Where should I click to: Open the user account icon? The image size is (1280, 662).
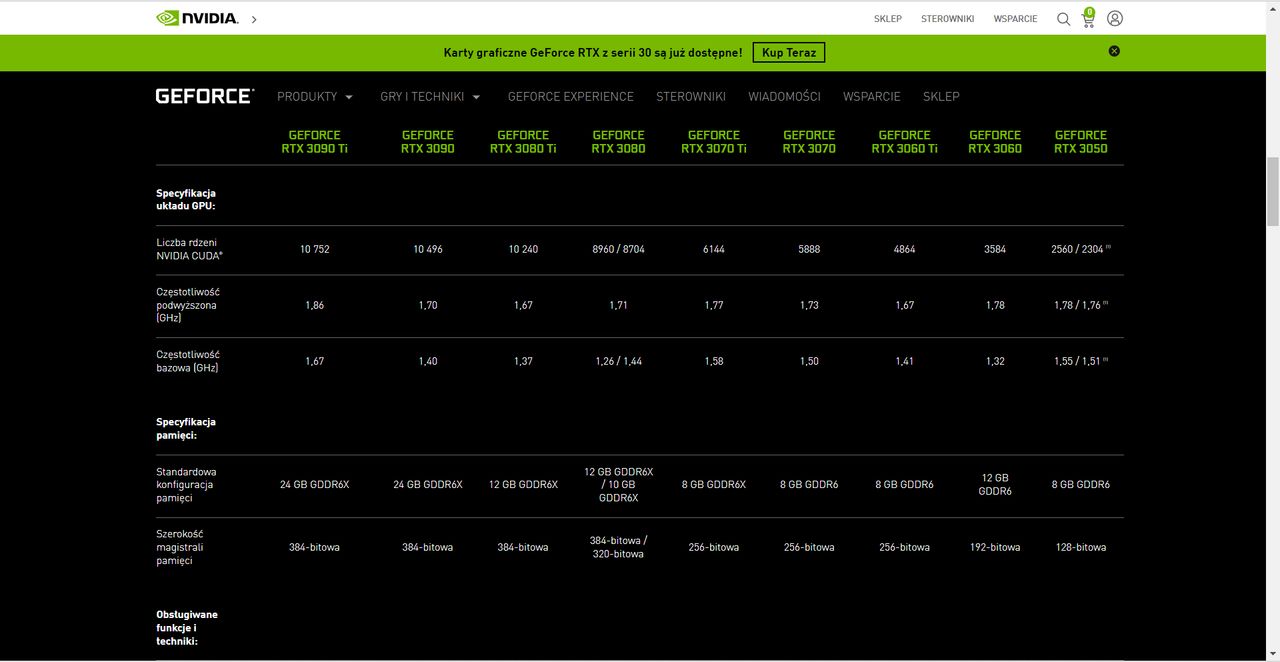pyautogui.click(x=1115, y=19)
